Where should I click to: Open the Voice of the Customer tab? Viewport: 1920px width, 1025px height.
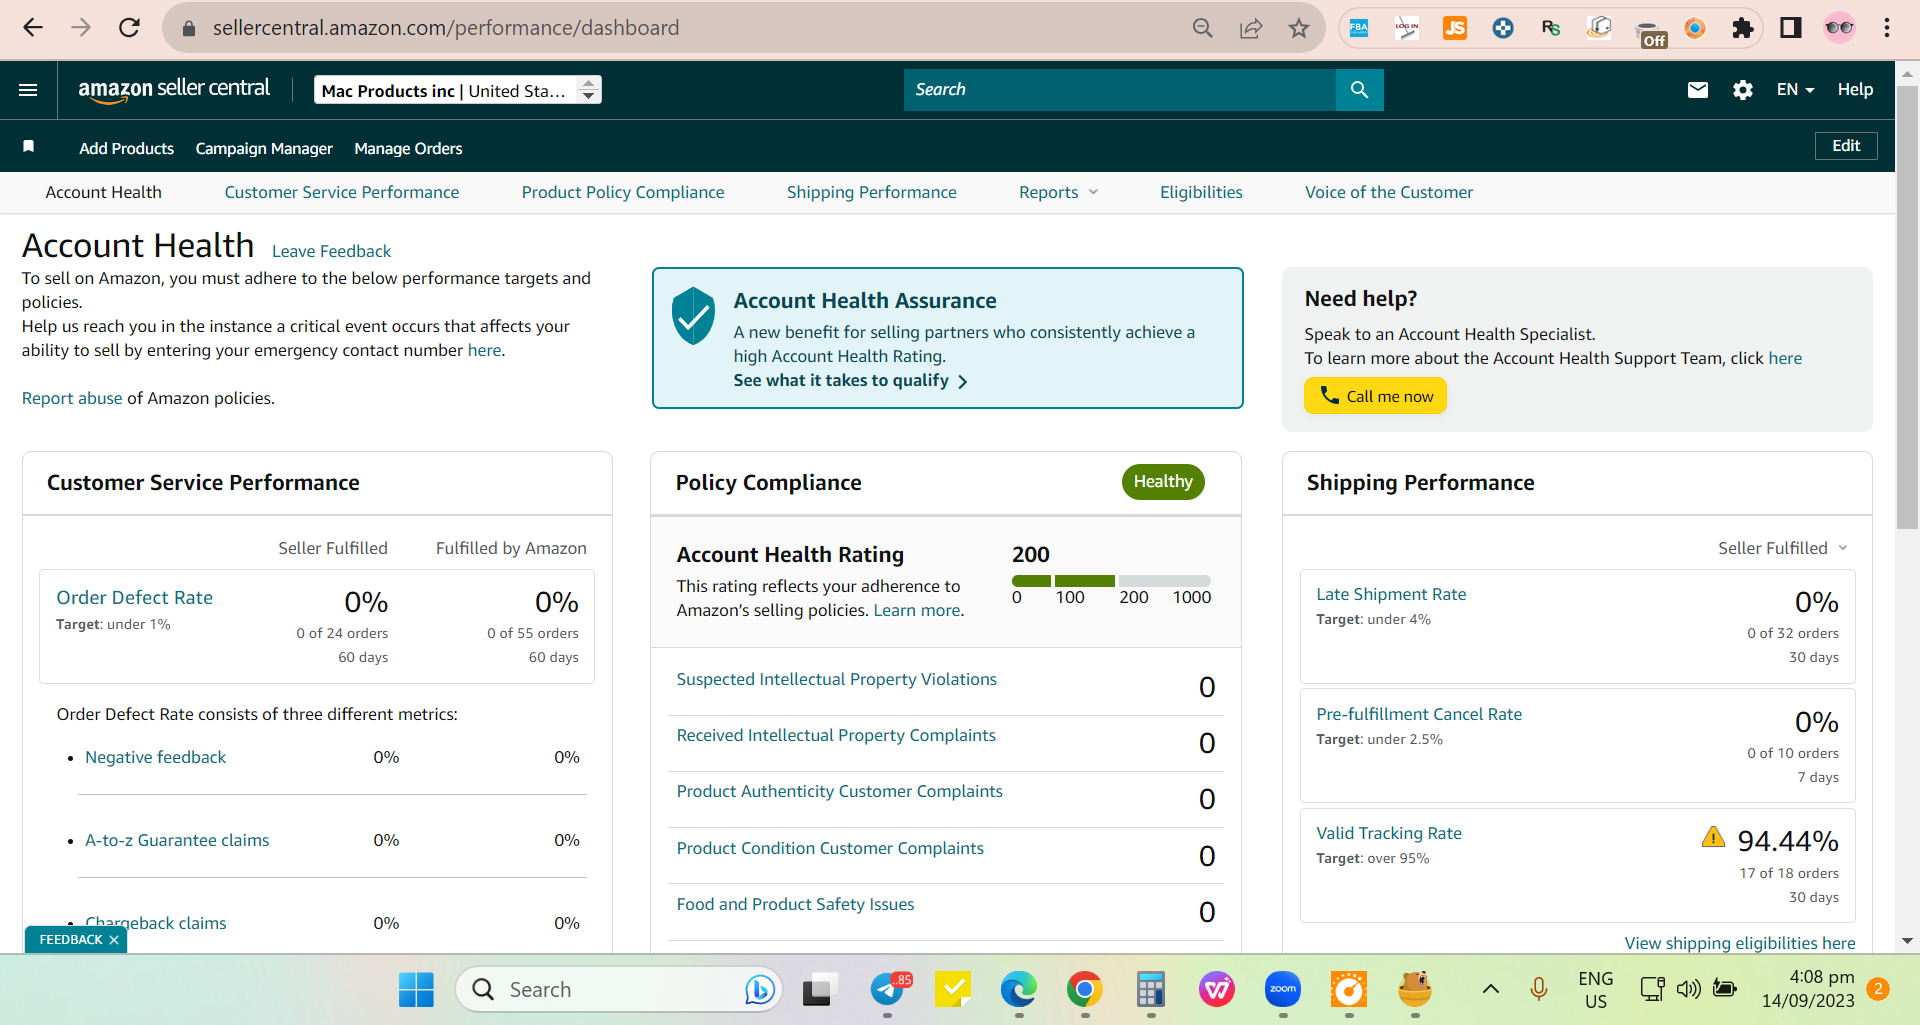pyautogui.click(x=1389, y=192)
